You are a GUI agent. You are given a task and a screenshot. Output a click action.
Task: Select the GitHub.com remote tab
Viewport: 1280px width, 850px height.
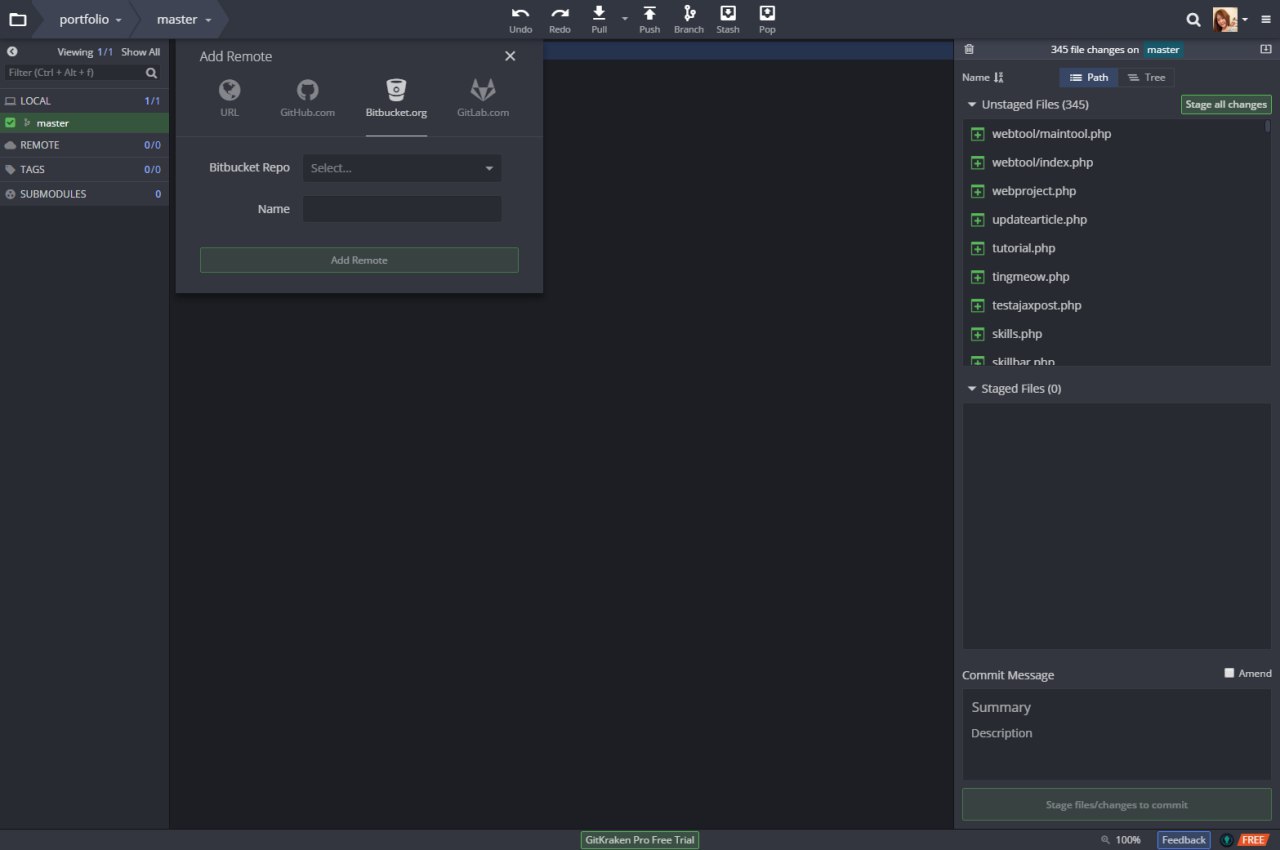[x=307, y=99]
